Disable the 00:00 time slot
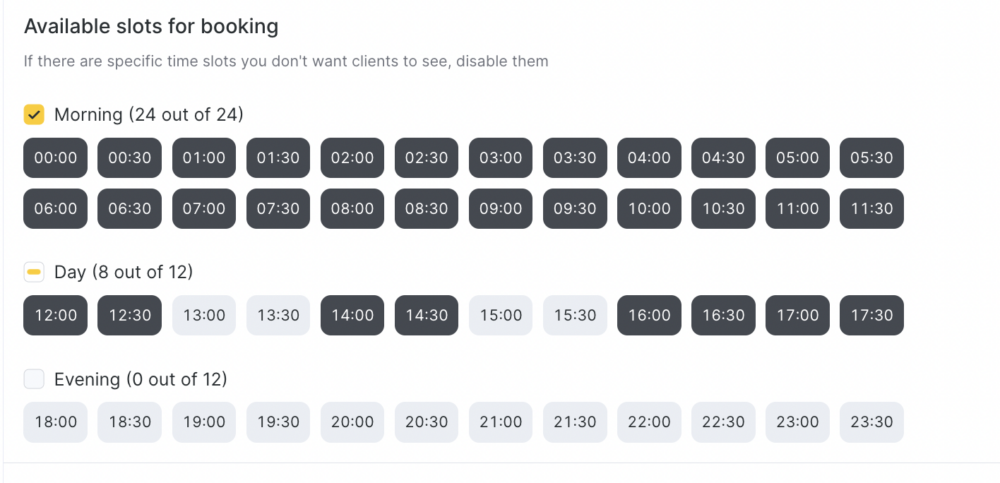1000x483 pixels. click(x=56, y=158)
